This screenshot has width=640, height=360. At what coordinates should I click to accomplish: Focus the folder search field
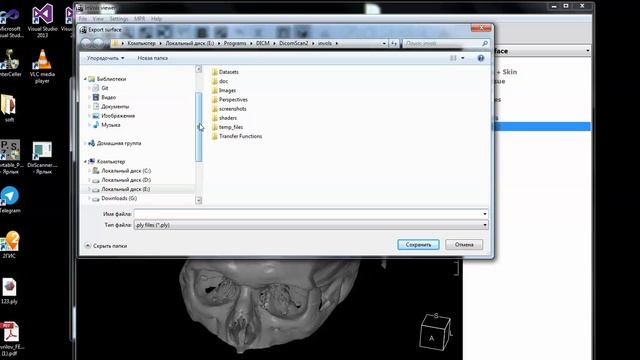tap(442, 43)
